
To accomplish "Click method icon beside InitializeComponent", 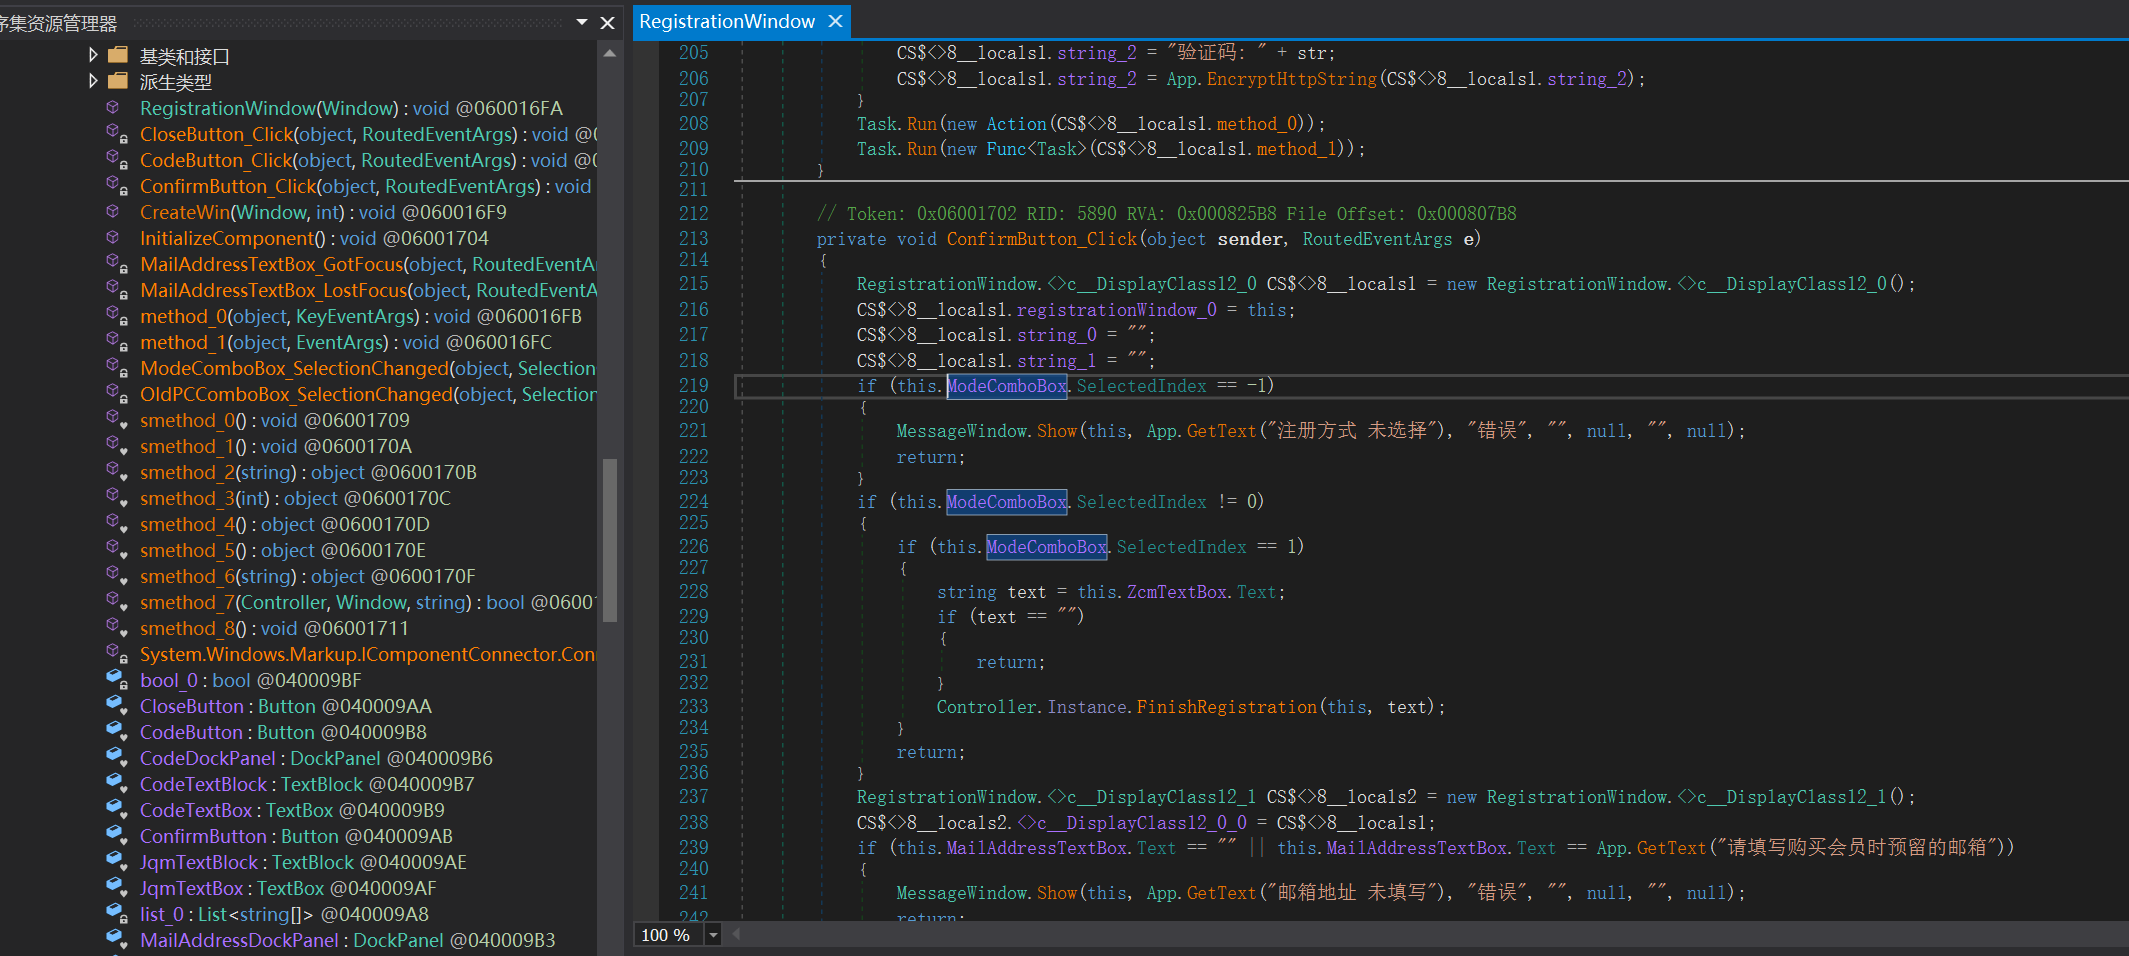I will pyautogui.click(x=114, y=238).
